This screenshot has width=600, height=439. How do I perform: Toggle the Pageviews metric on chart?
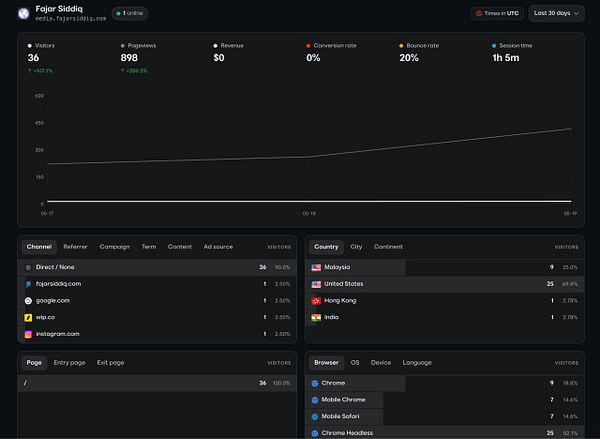pos(138,46)
